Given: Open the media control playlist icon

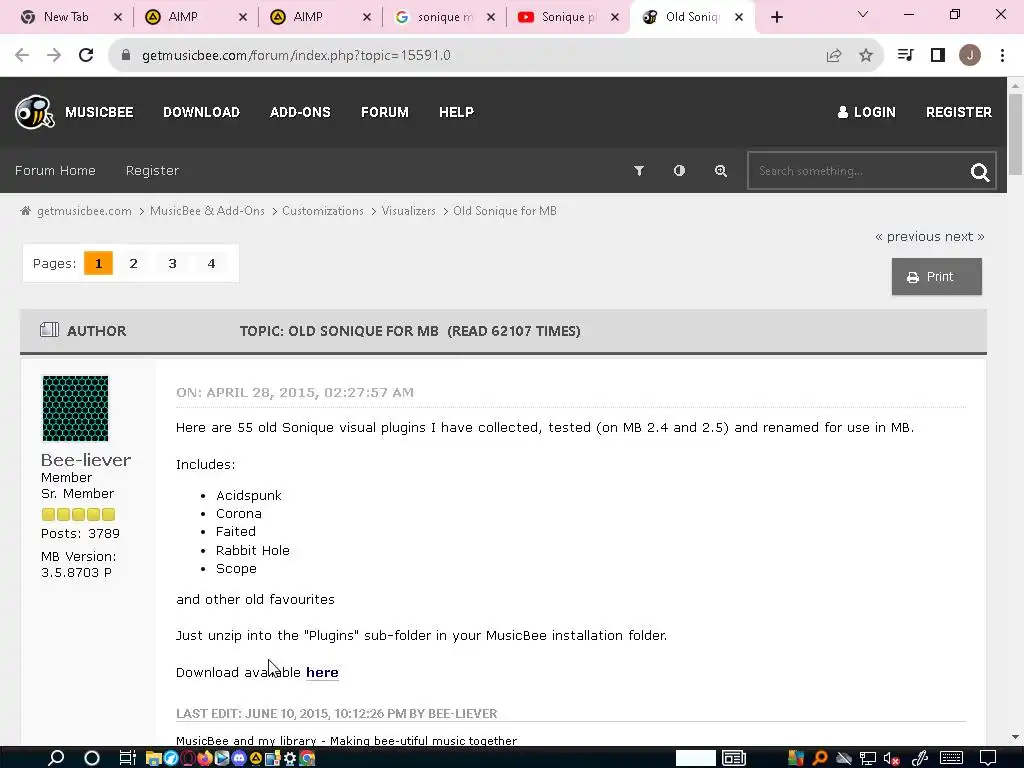Looking at the screenshot, I should (906, 56).
